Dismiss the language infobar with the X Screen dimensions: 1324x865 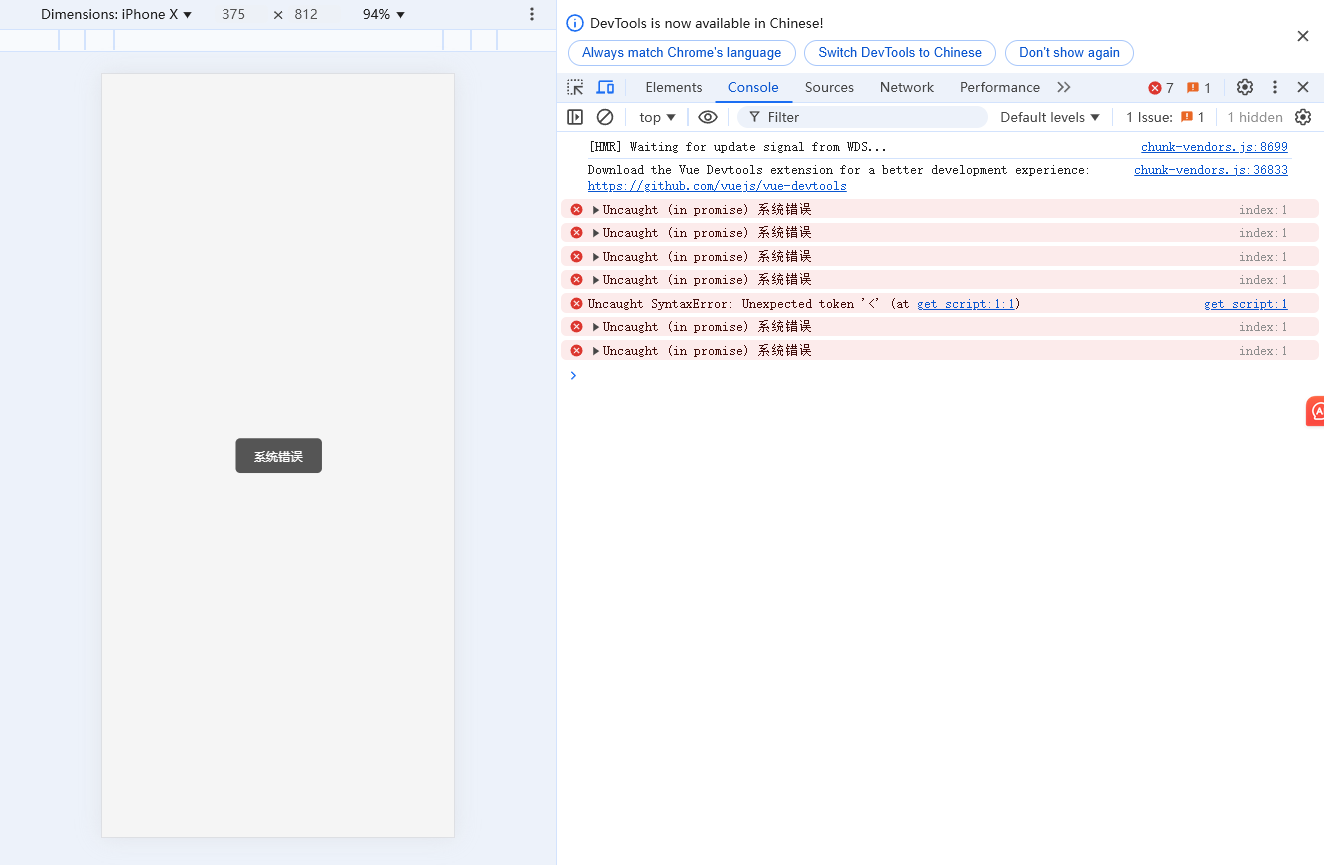[1303, 36]
